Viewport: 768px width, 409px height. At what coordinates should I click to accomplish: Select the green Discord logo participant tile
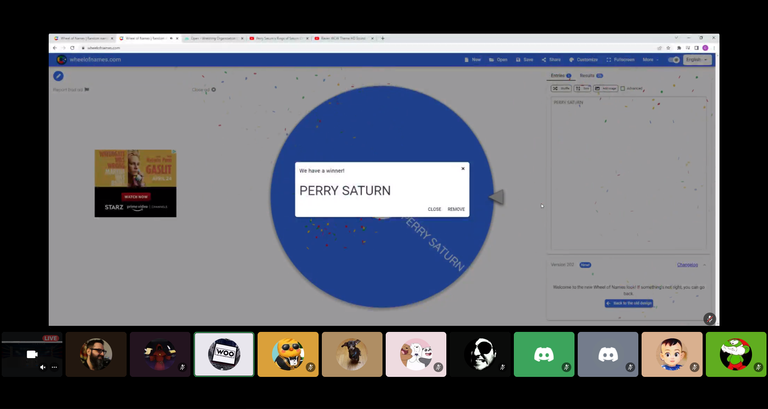tap(544, 354)
